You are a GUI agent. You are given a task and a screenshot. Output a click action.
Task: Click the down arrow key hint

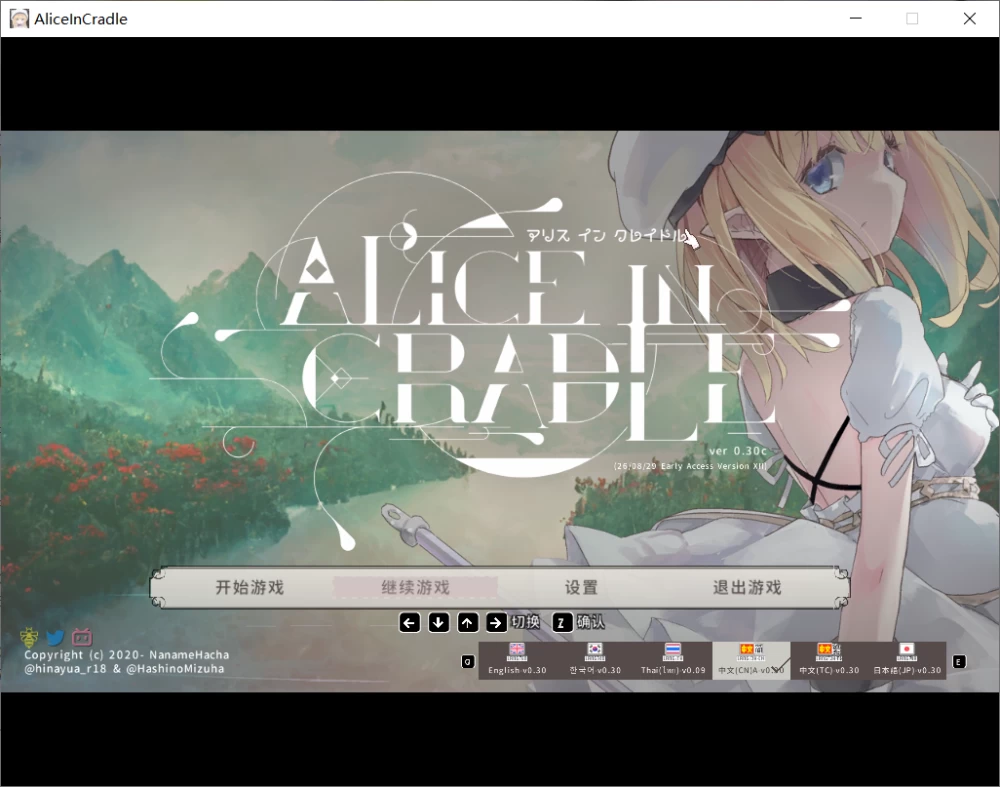pyautogui.click(x=438, y=622)
